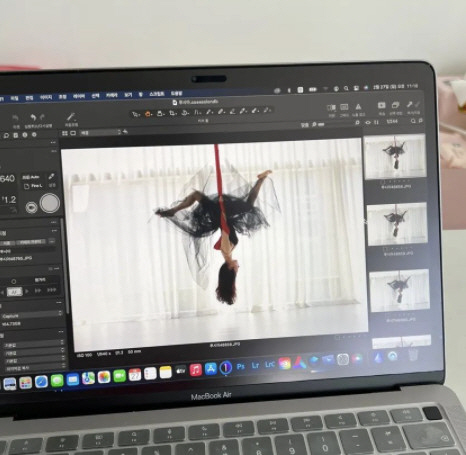Click the Export image icon in the toolbar
The height and width of the screenshot is (455, 466).
click(382, 106)
